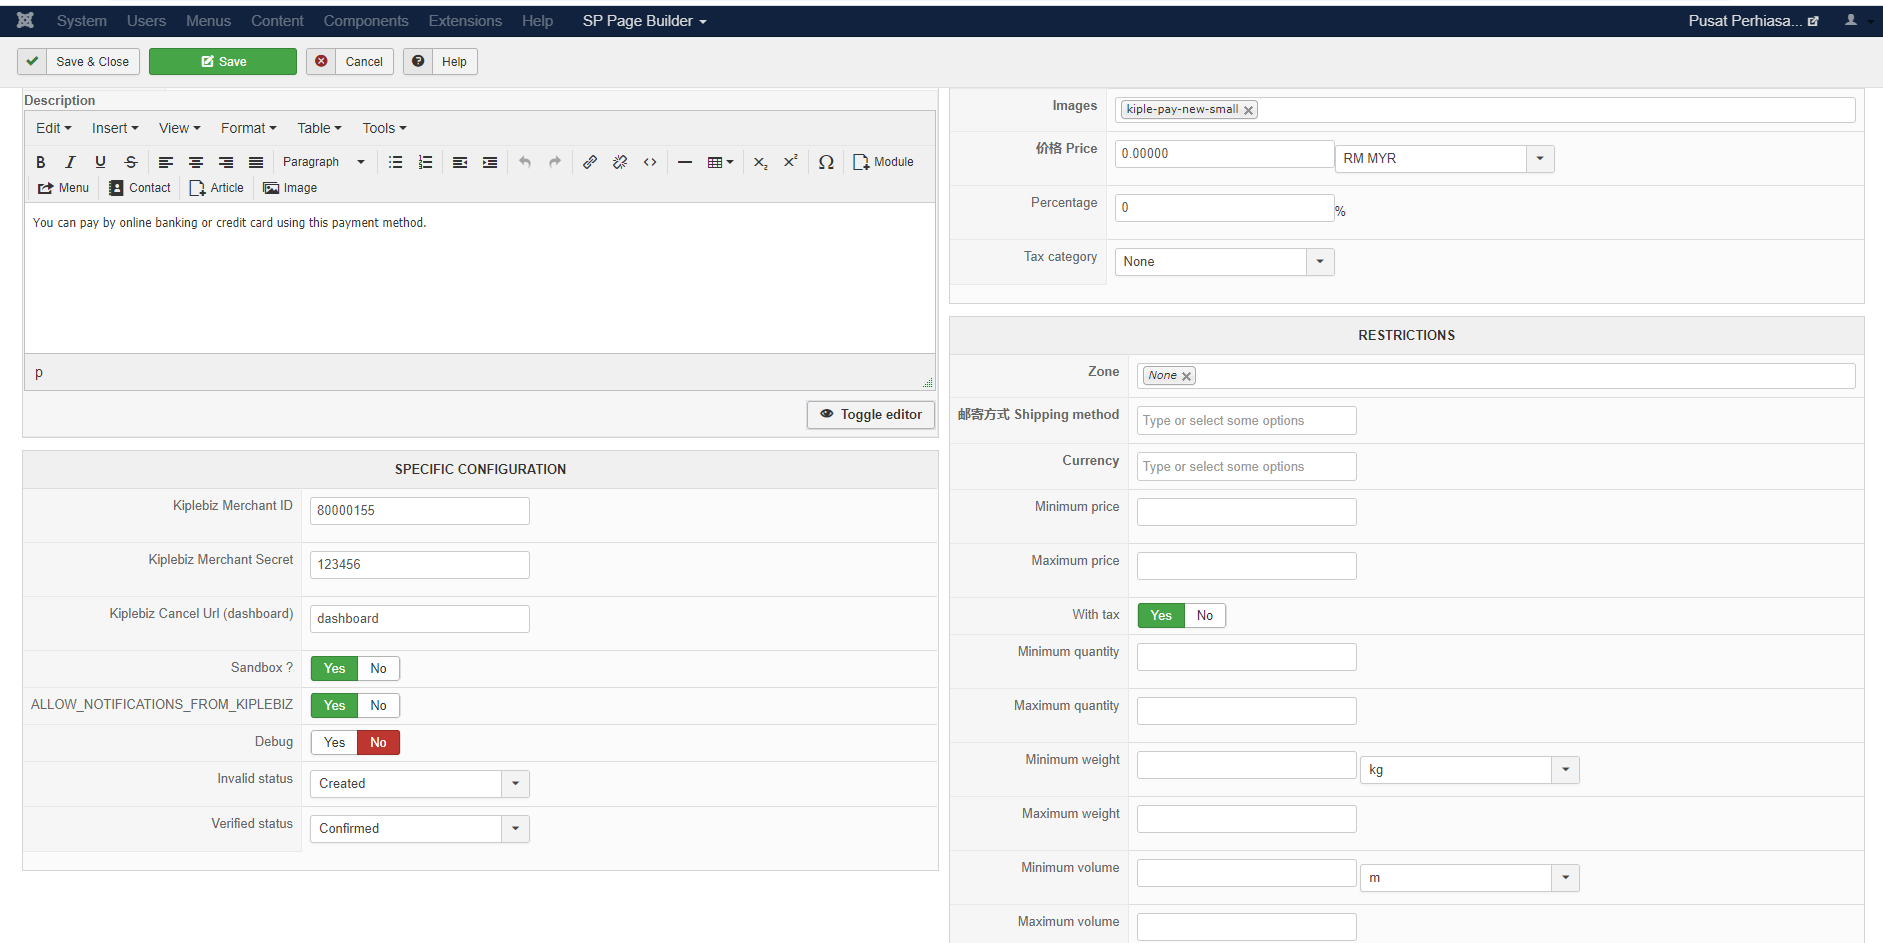Click the Percentage input field
The height and width of the screenshot is (943, 1883).
tap(1224, 208)
